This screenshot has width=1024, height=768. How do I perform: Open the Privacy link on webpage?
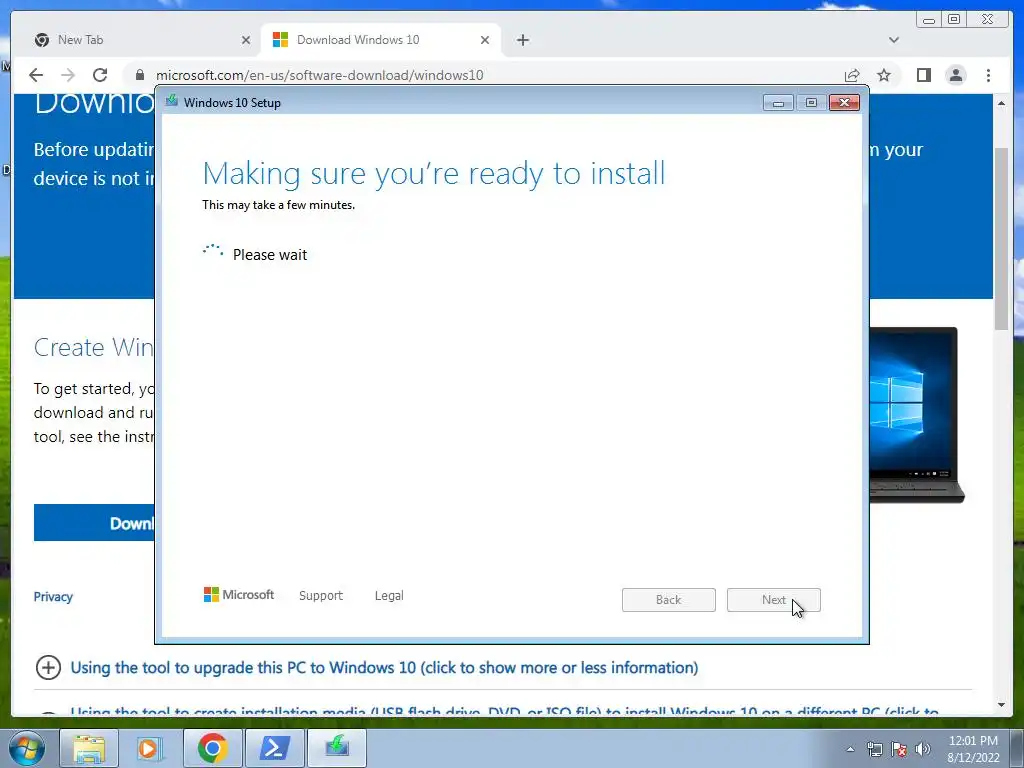coord(53,596)
